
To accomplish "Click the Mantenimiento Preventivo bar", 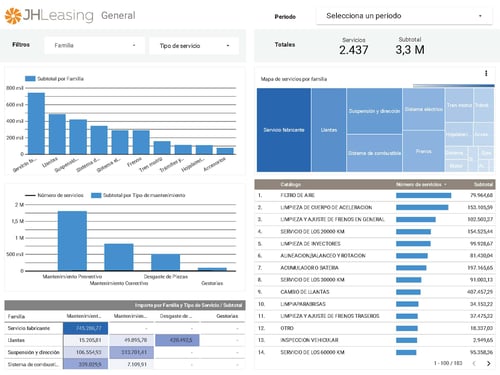I will point(72,241).
